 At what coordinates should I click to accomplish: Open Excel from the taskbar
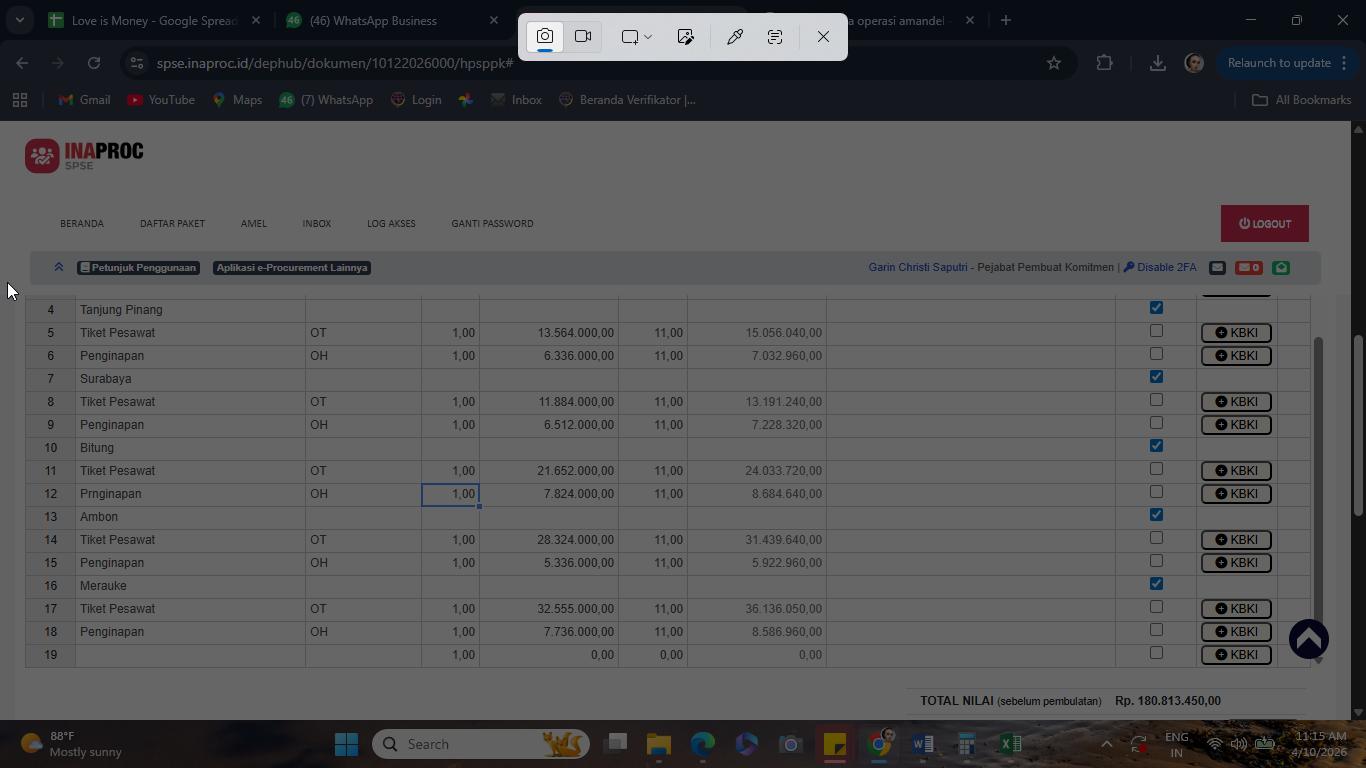(x=1011, y=744)
